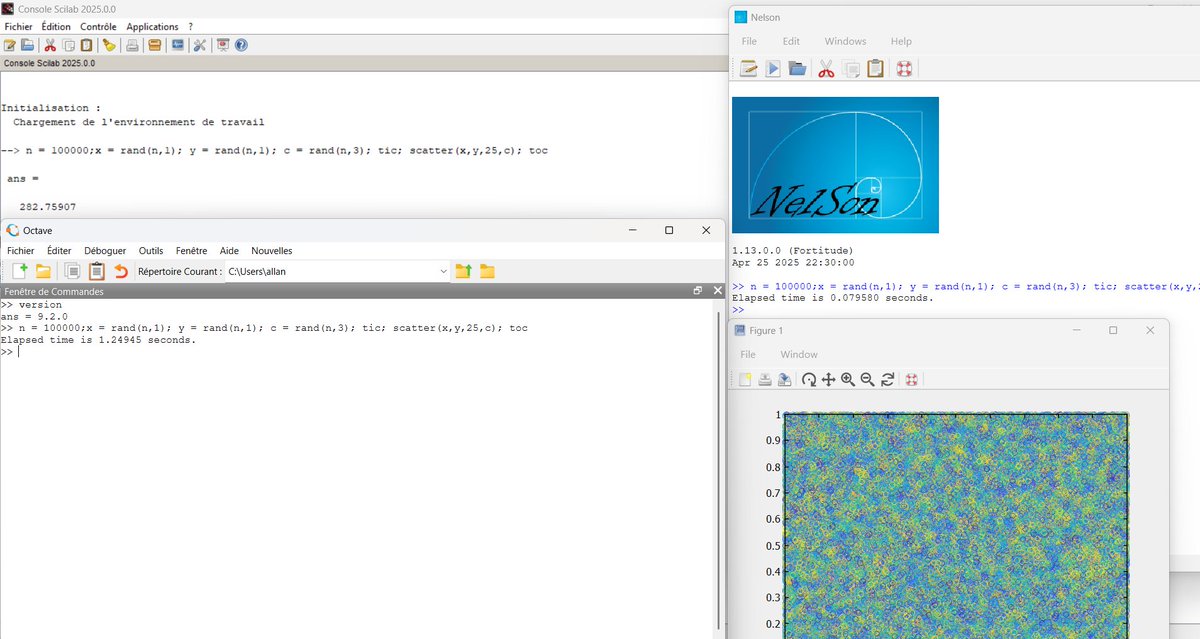
Task: Open Applications menu in Scilab
Action: [x=152, y=26]
